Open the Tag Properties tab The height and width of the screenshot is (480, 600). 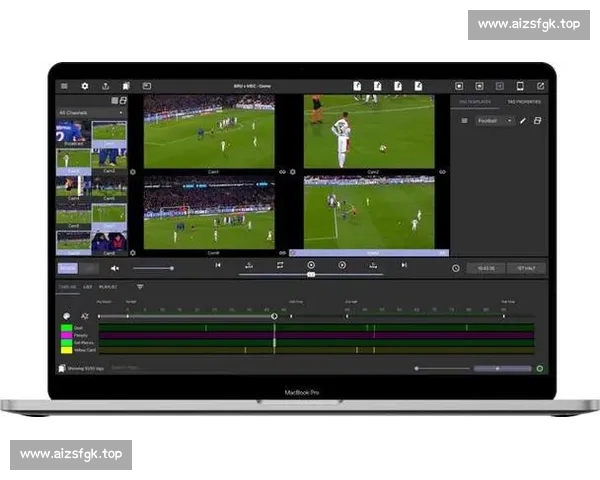click(523, 103)
